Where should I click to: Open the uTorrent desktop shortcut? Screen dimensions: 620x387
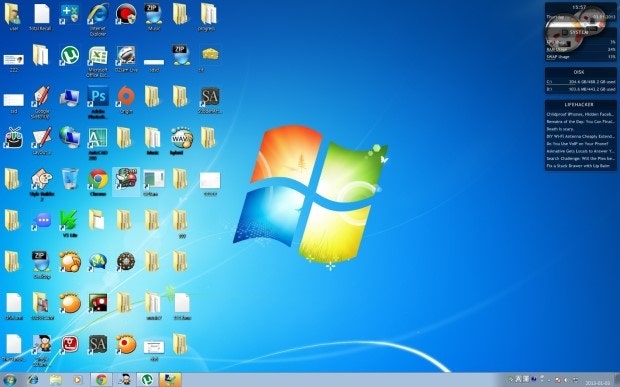[x=70, y=56]
